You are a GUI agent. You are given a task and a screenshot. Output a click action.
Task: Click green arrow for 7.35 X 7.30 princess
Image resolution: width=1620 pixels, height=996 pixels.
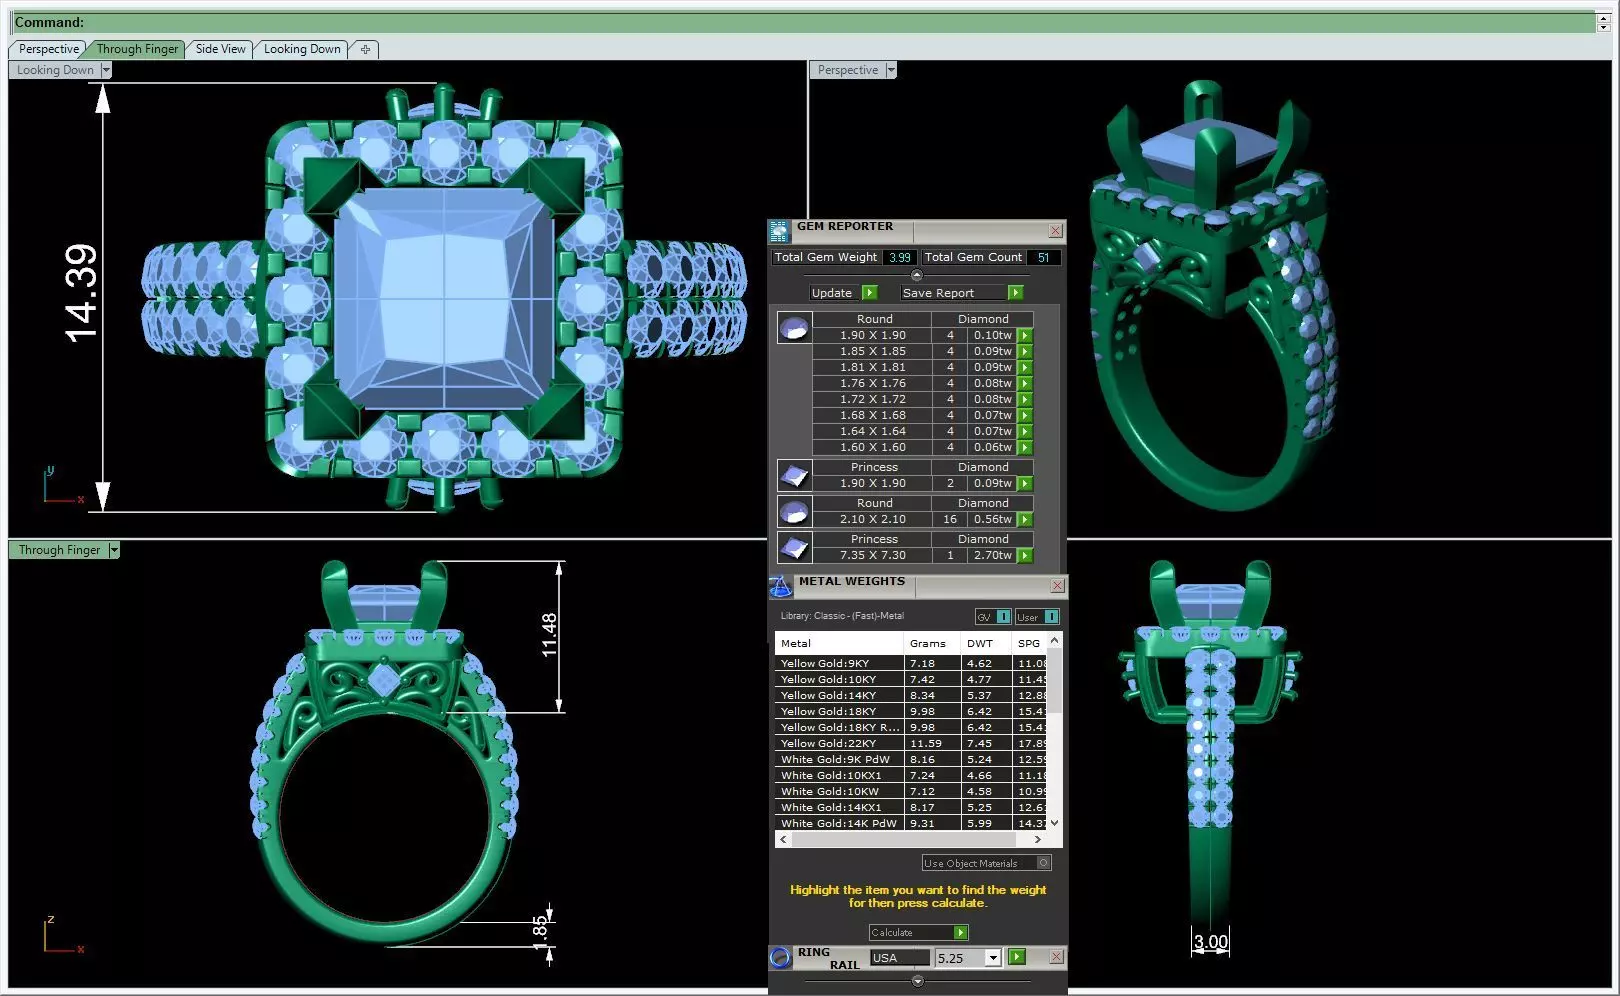coord(1025,555)
